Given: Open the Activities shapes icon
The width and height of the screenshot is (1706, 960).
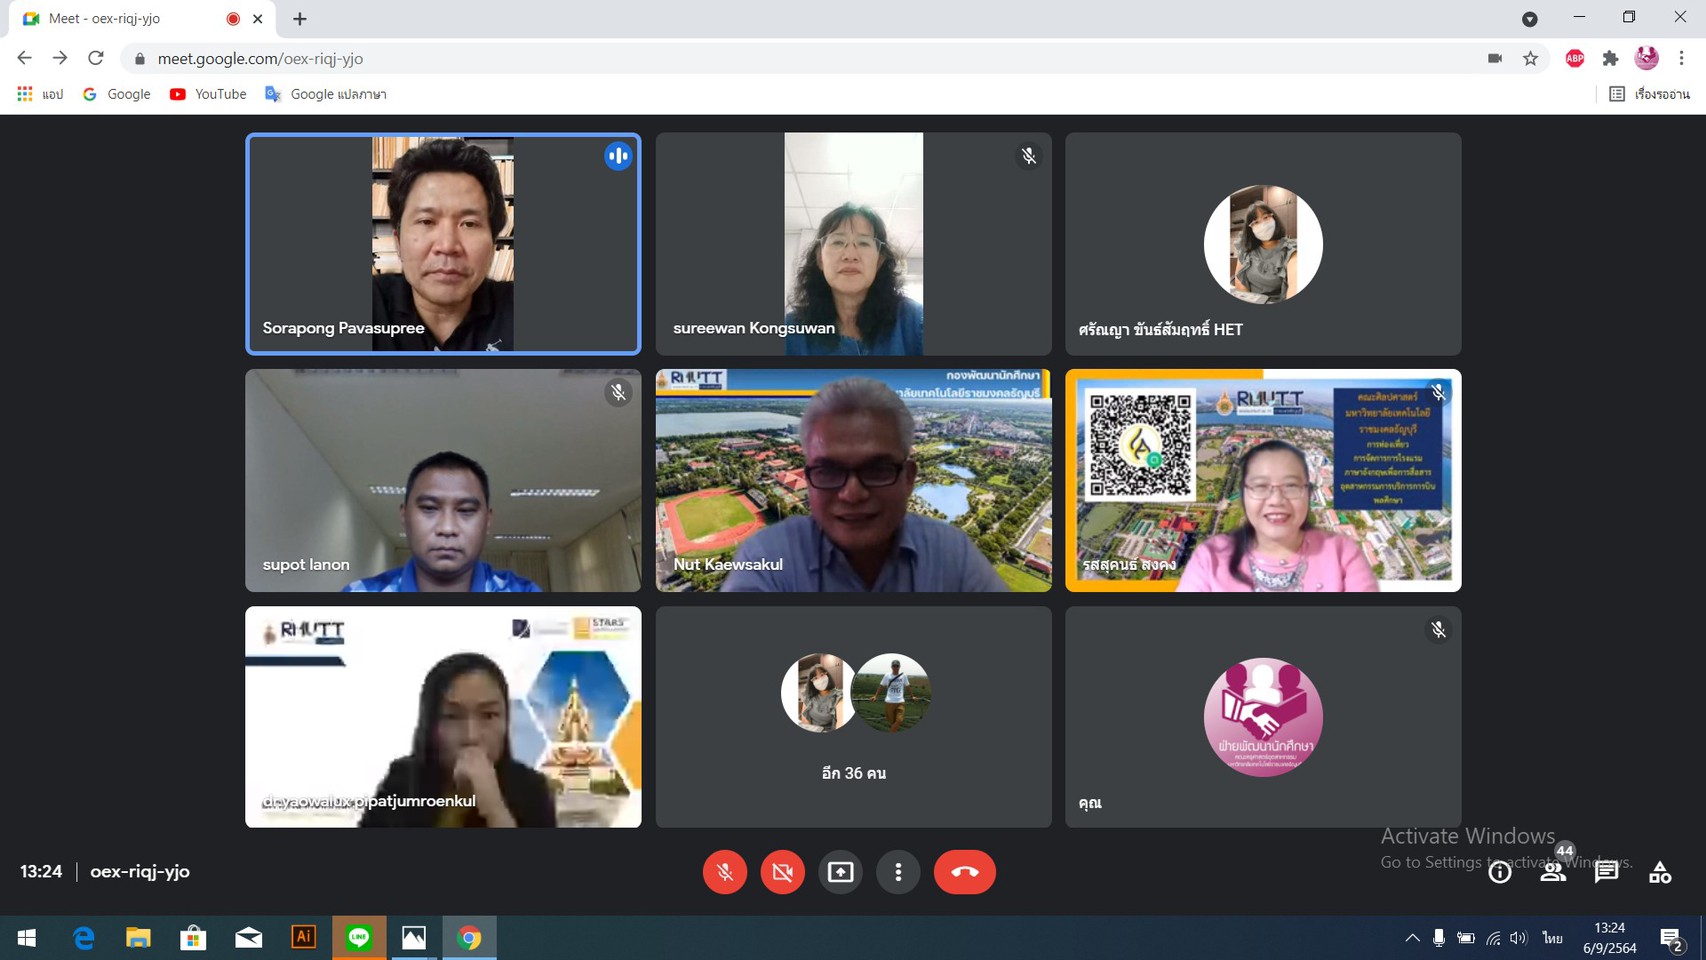Looking at the screenshot, I should click(1660, 872).
